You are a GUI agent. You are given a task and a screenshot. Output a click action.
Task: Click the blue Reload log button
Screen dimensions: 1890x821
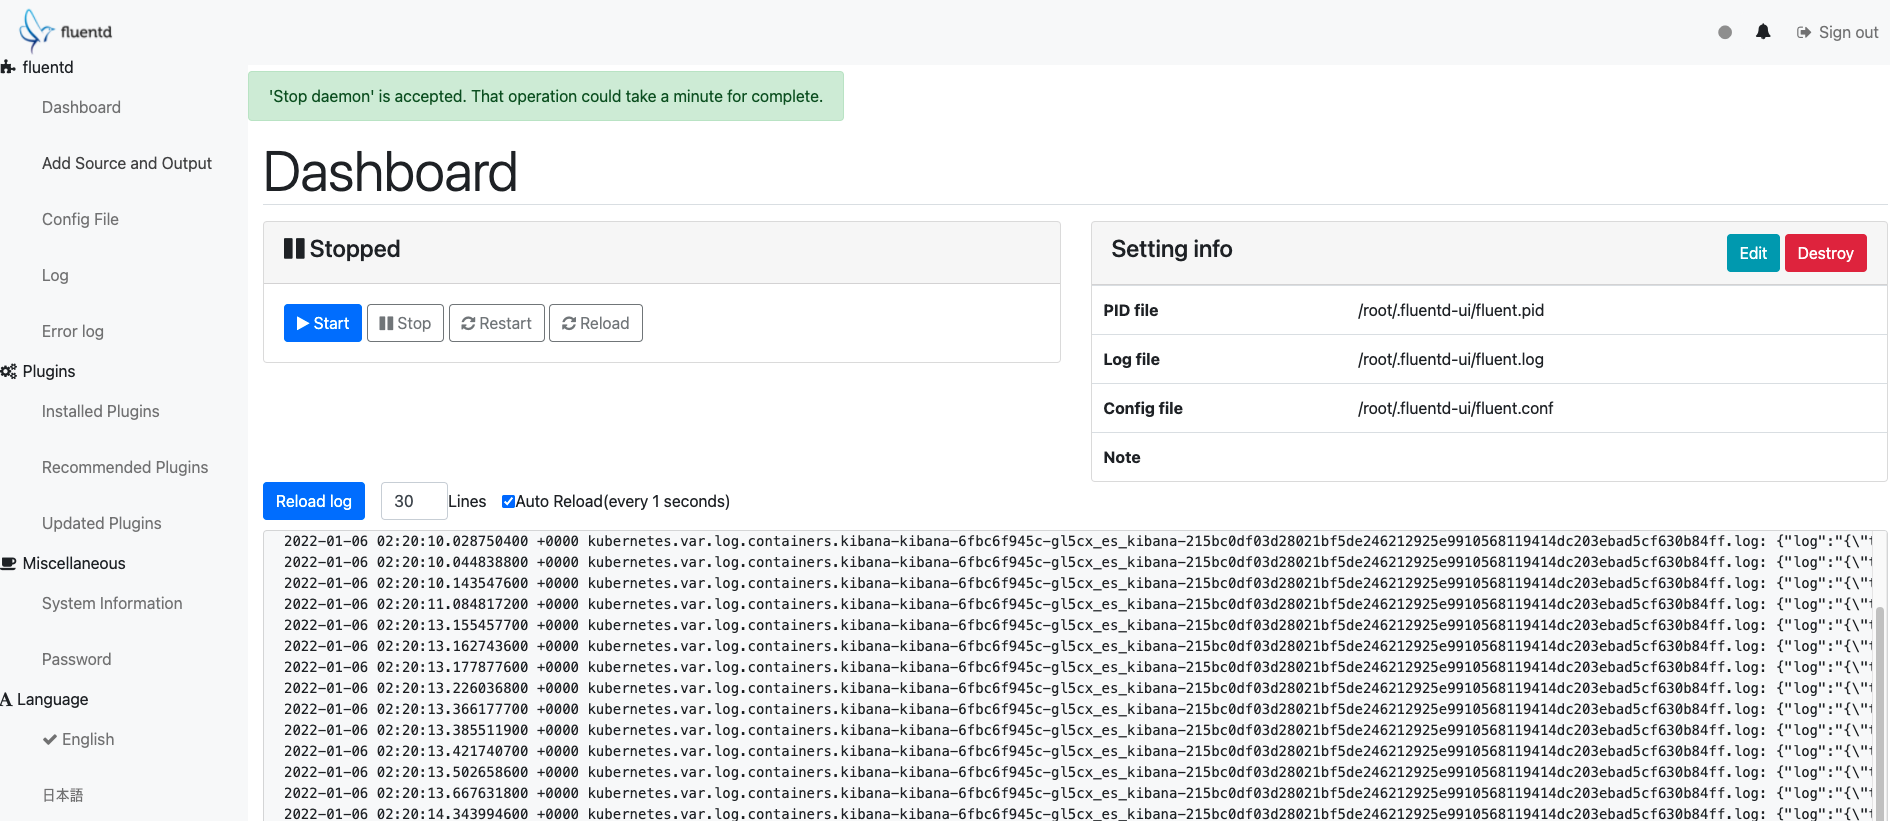pos(314,501)
